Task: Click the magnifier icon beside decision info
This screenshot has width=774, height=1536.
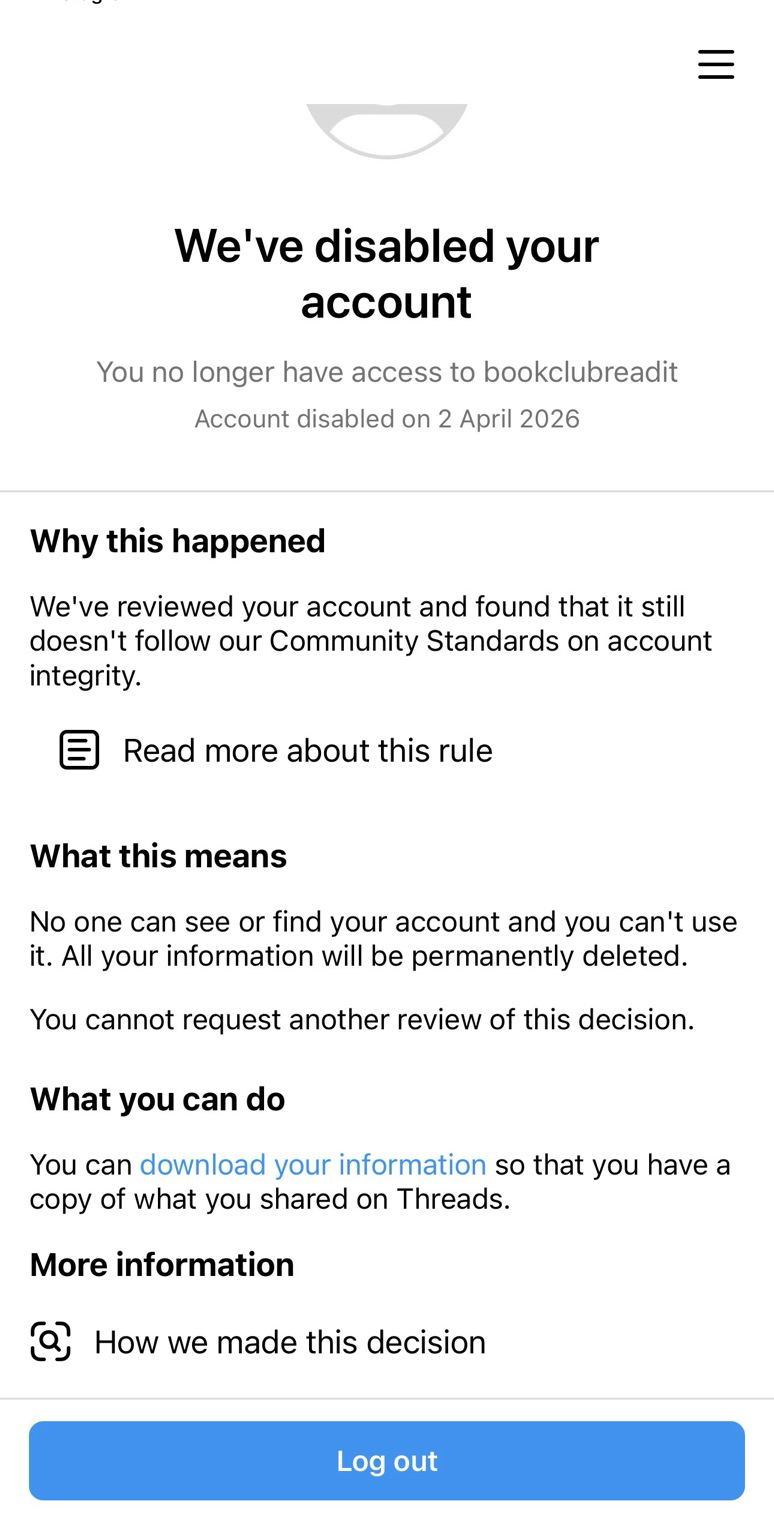Action: click(51, 1341)
